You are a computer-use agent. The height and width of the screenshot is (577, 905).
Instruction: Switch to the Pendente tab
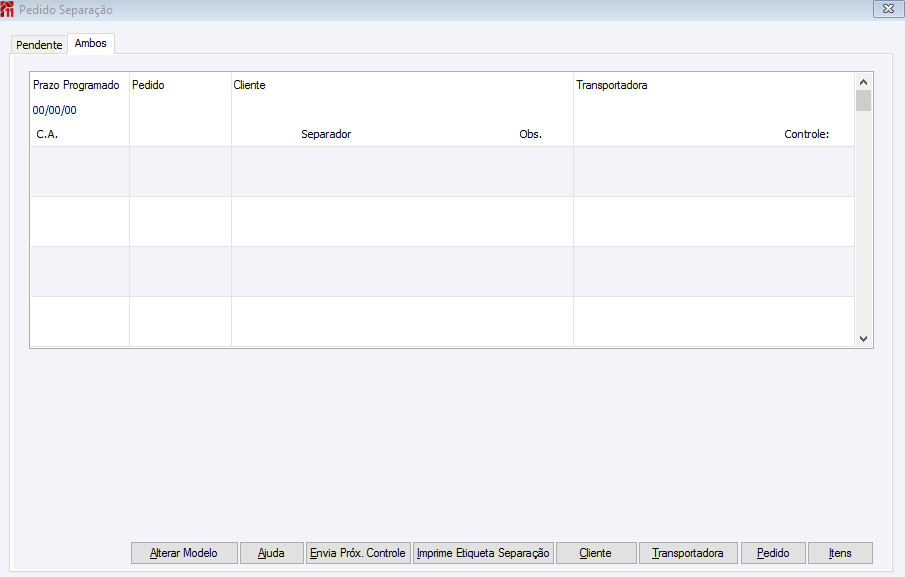pyautogui.click(x=39, y=44)
